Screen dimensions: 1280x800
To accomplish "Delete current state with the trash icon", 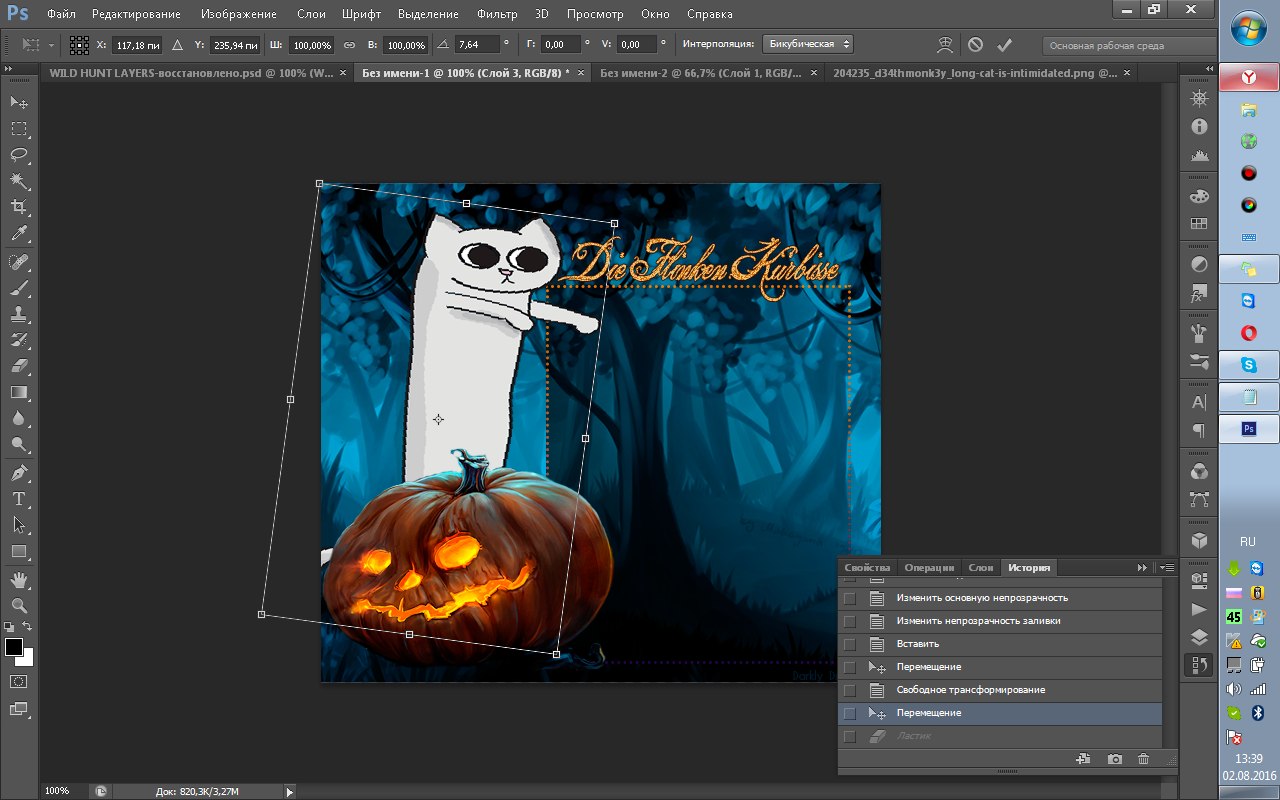I will (1144, 760).
